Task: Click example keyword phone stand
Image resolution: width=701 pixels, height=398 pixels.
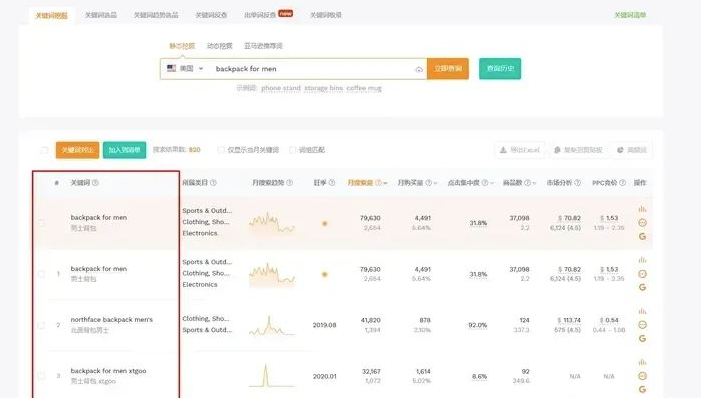Action: [x=281, y=88]
